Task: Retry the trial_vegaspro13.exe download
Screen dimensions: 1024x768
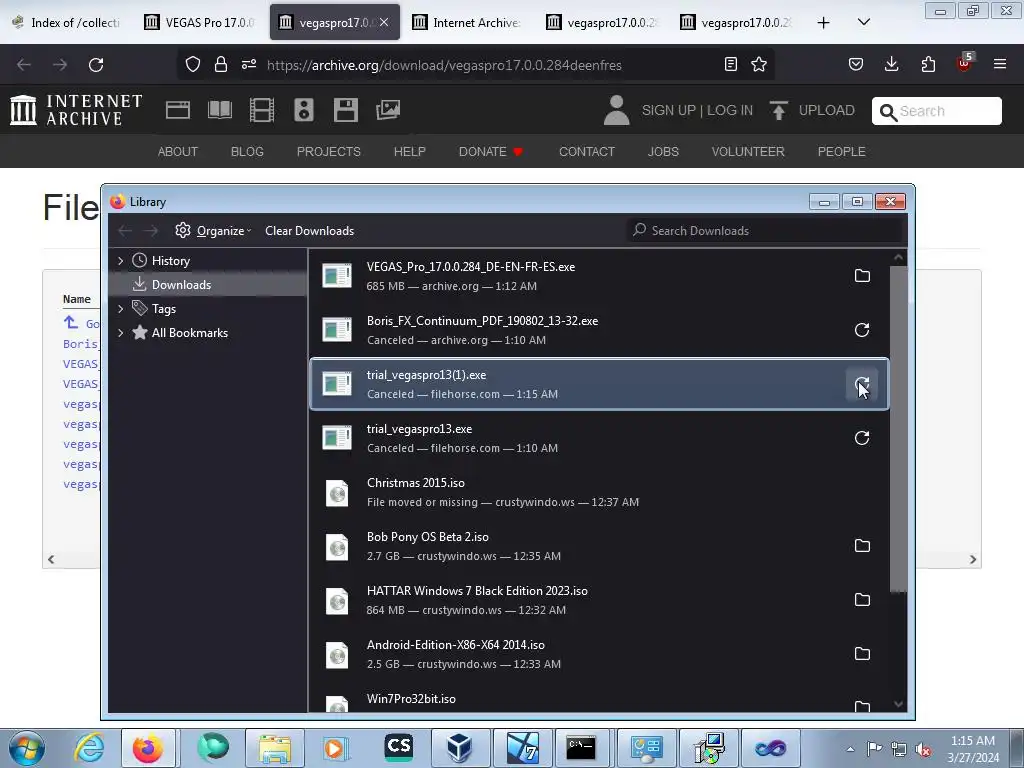Action: [x=862, y=438]
